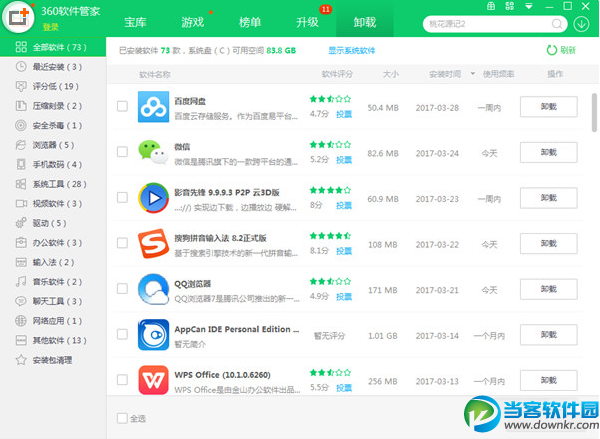
Task: Select 其他软件 (13) in sidebar
Action: click(x=53, y=340)
